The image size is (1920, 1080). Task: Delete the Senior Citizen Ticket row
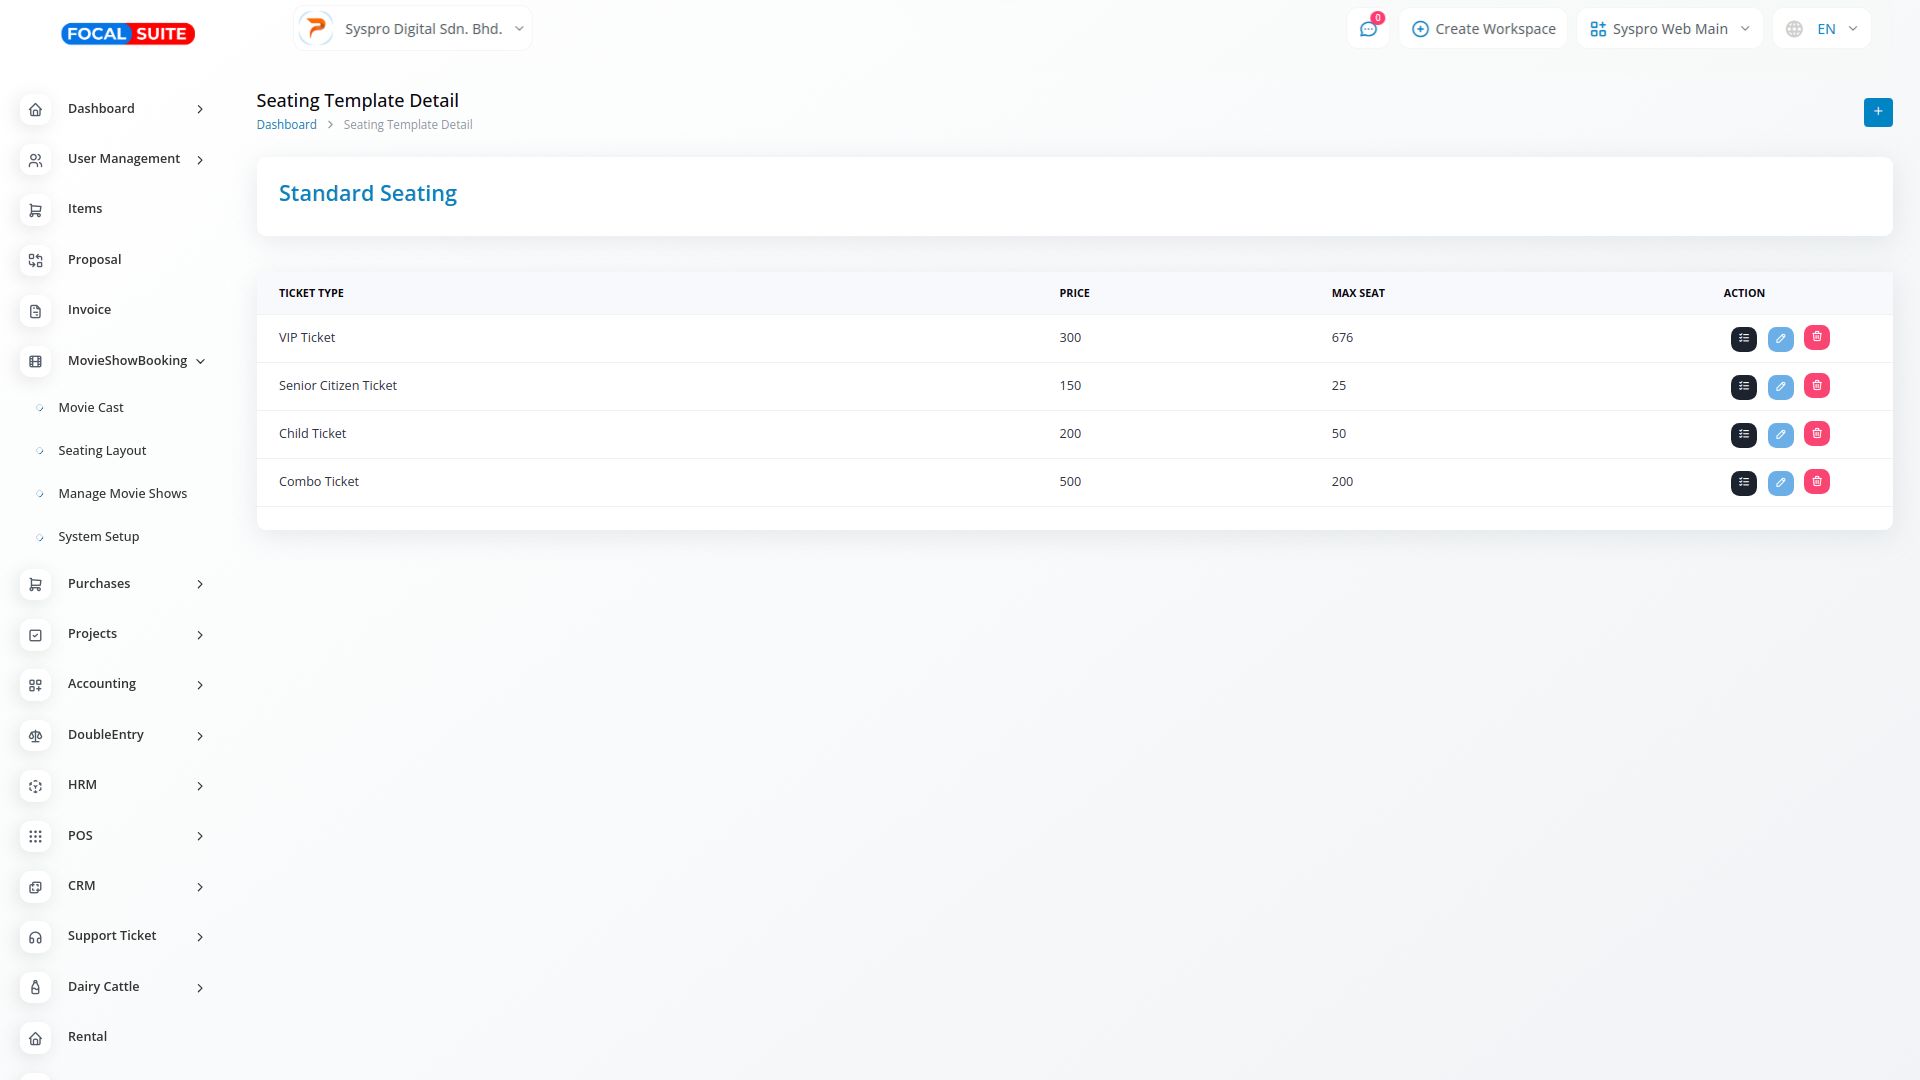point(1816,386)
